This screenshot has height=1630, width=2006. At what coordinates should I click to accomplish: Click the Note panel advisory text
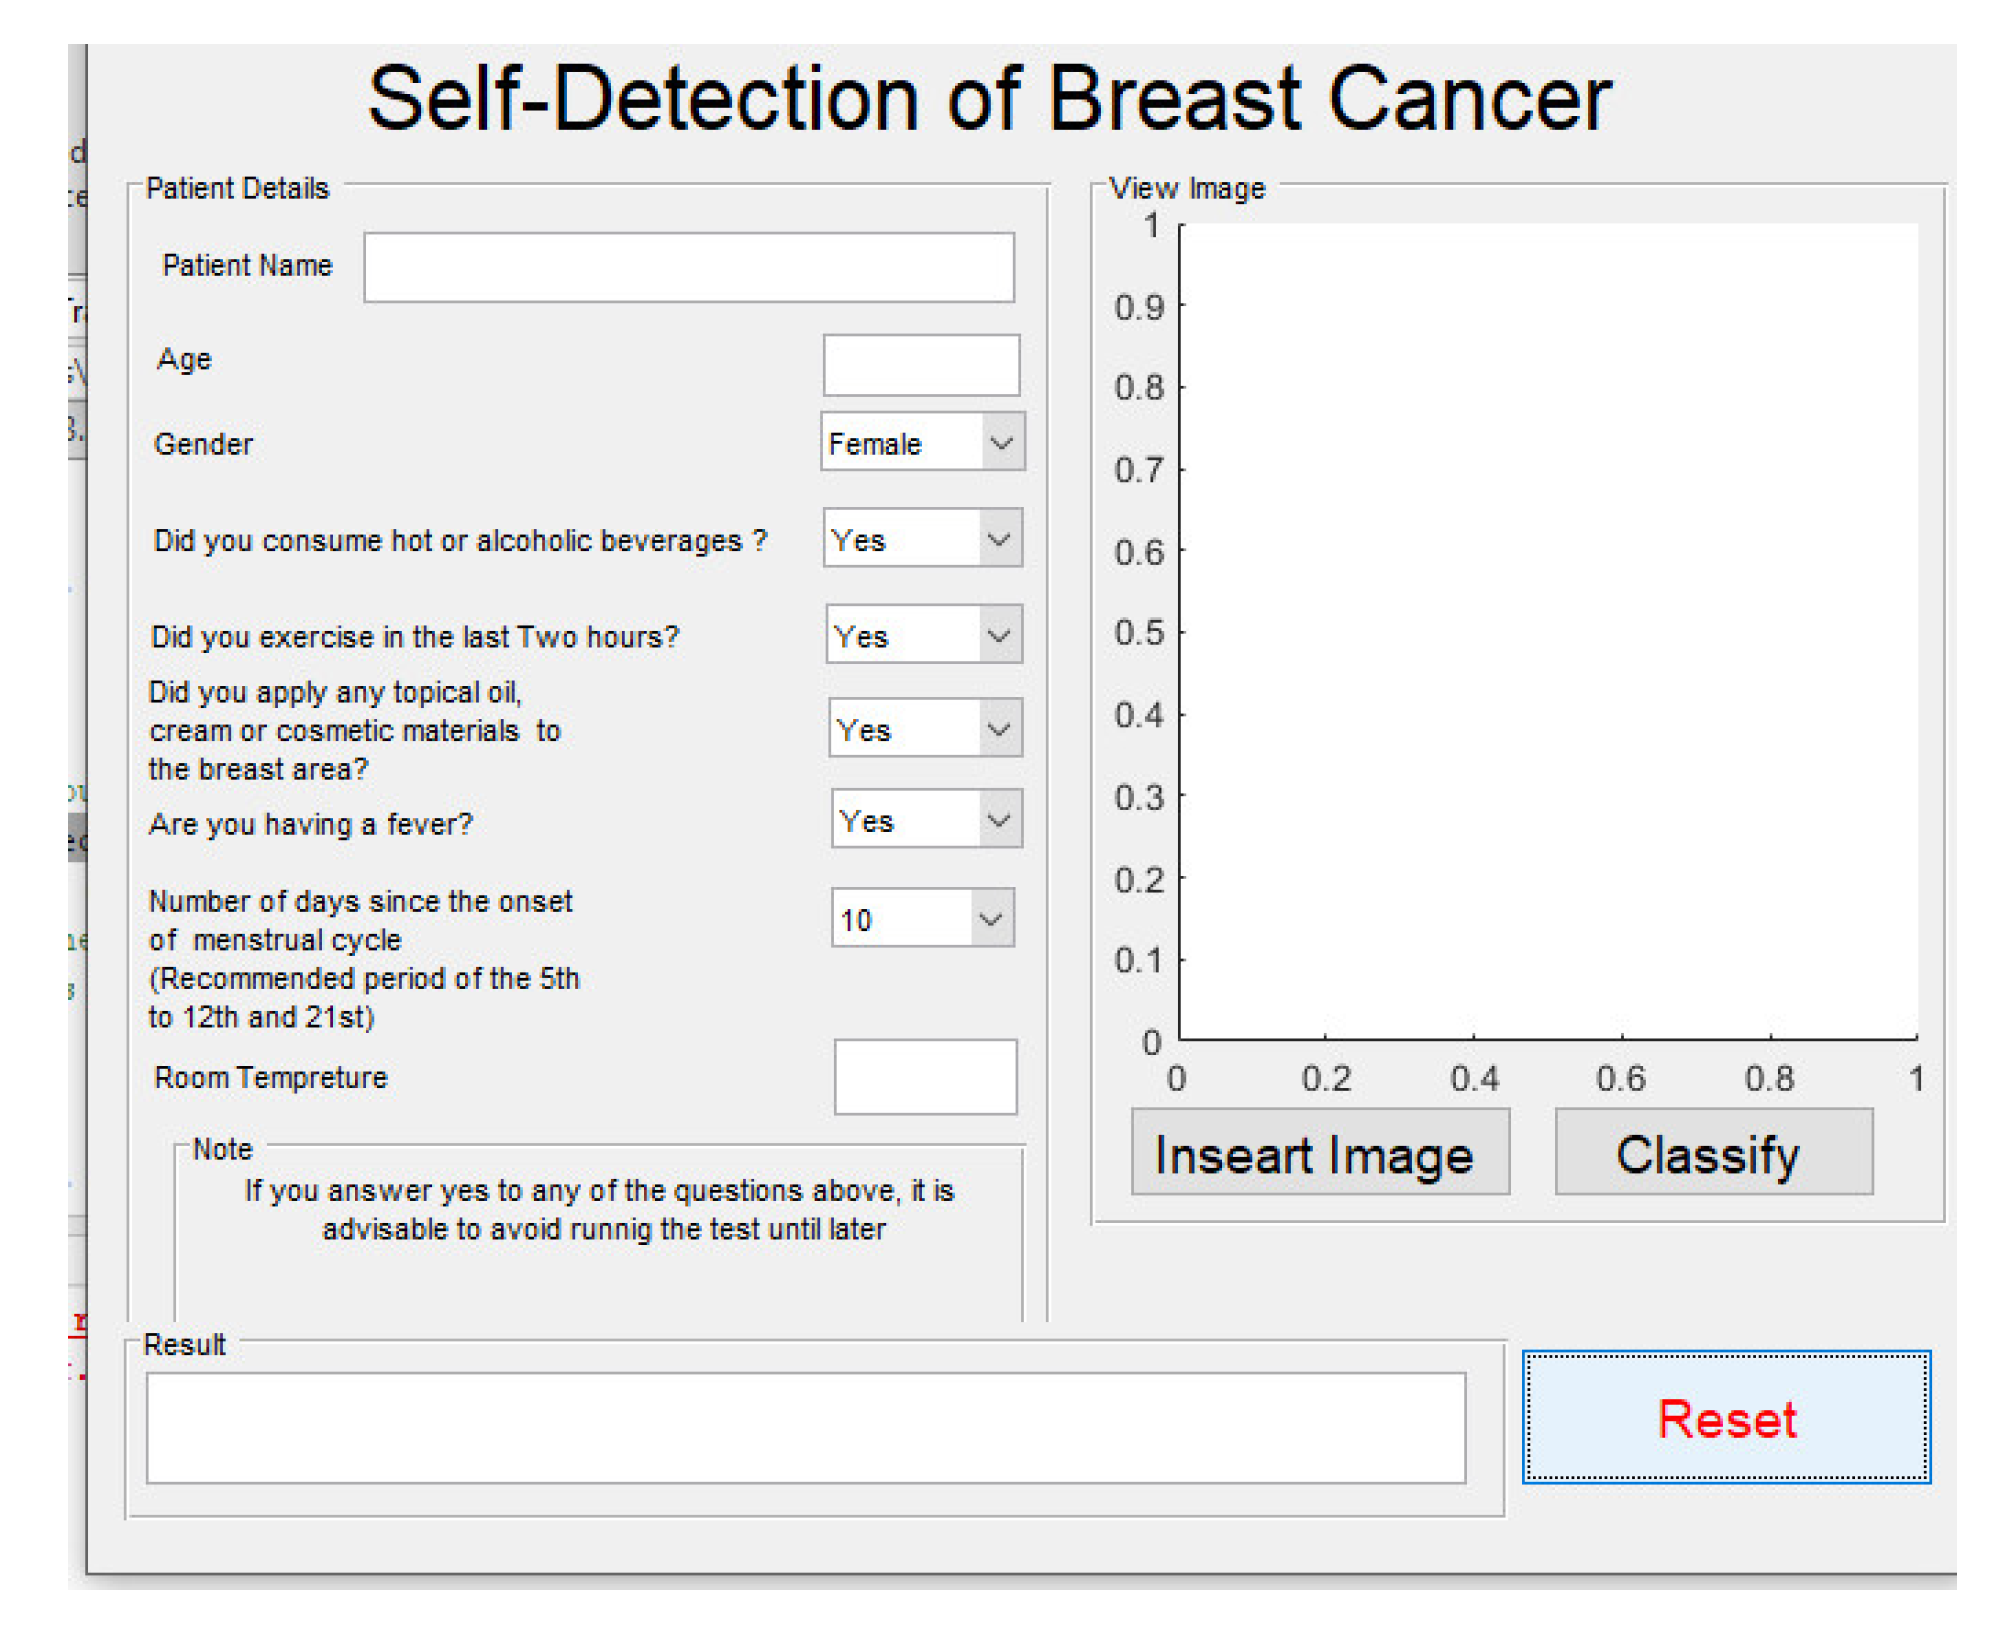pyautogui.click(x=600, y=1209)
